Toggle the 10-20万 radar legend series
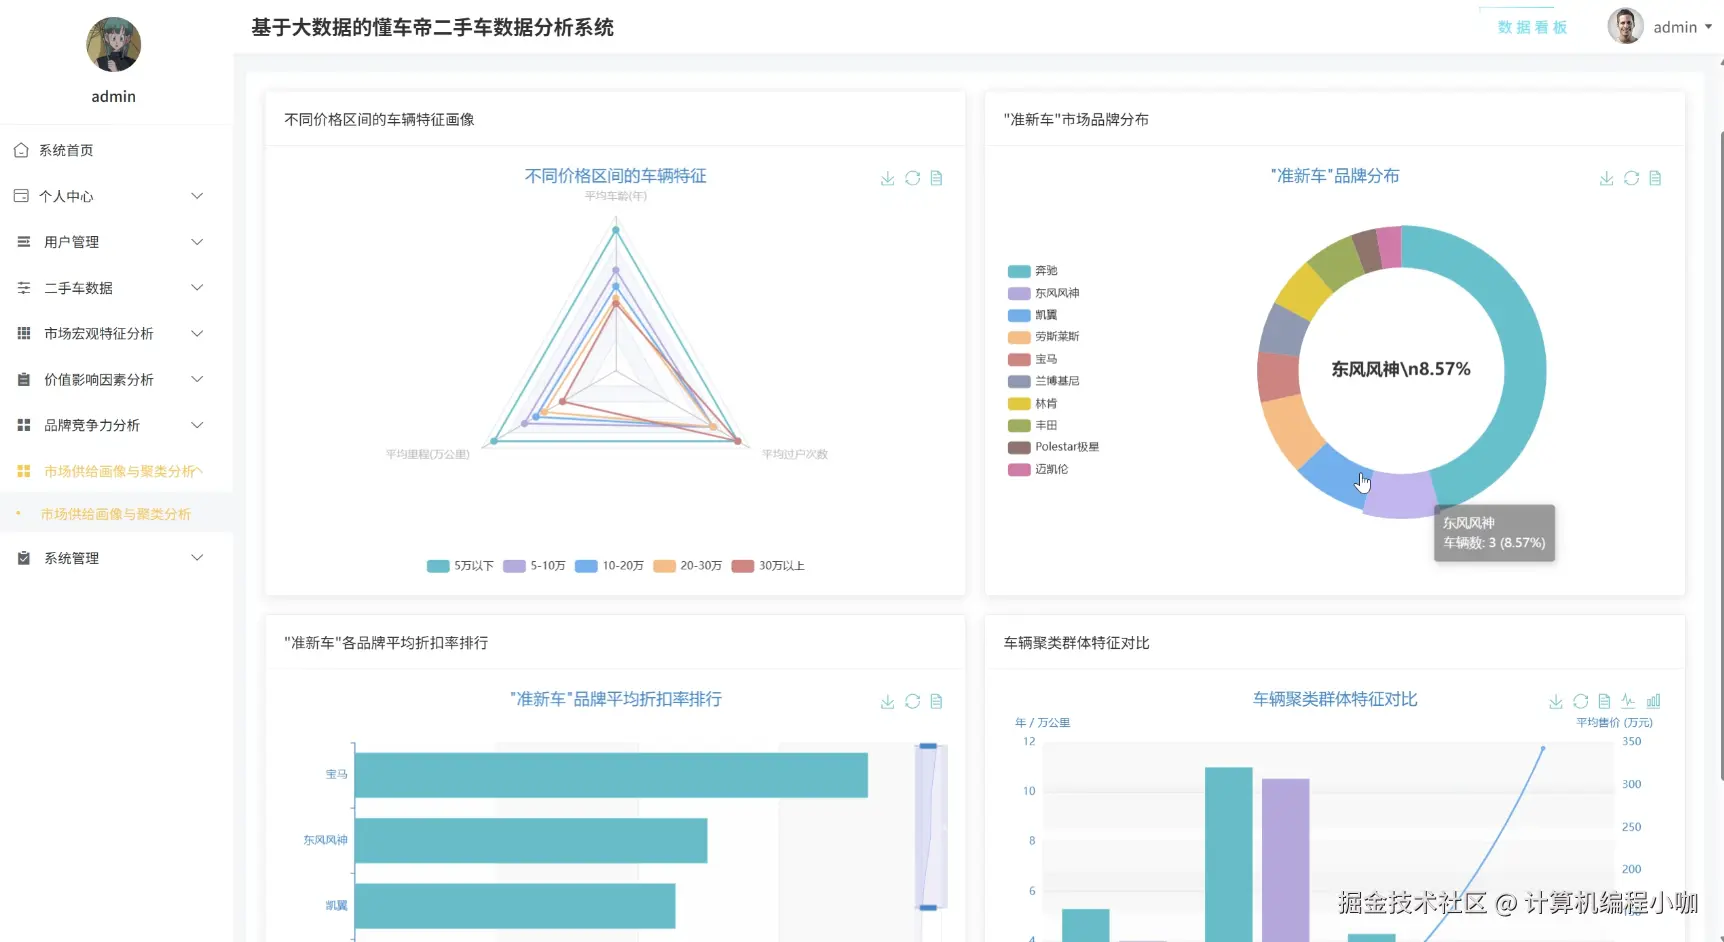Viewport: 1724px width, 942px height. coord(609,566)
